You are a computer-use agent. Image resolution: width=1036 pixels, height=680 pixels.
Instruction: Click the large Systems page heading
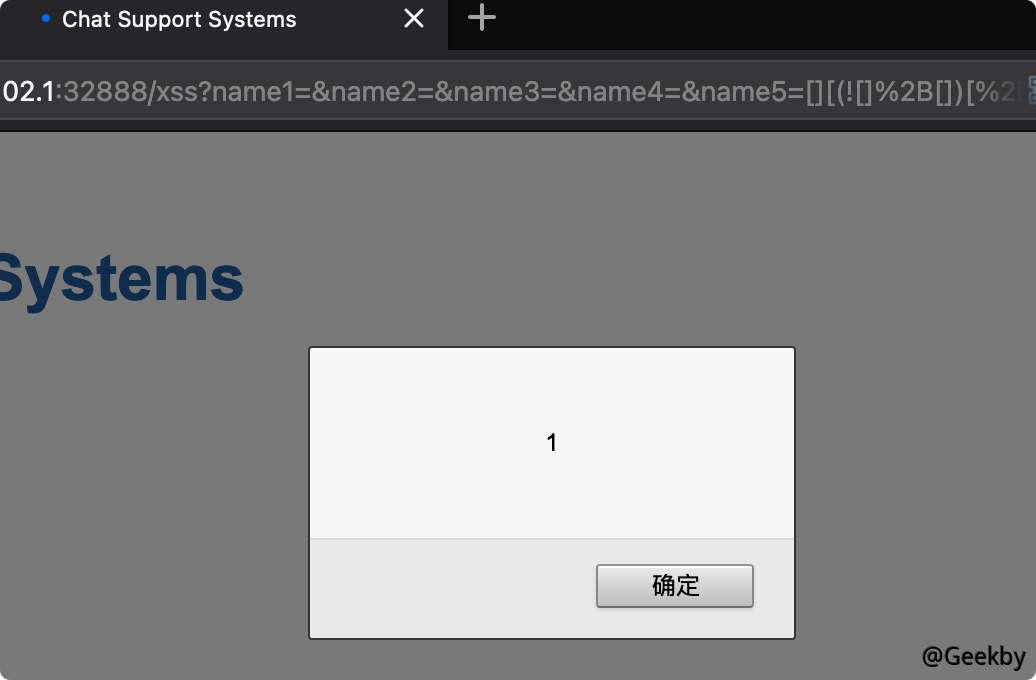122,280
